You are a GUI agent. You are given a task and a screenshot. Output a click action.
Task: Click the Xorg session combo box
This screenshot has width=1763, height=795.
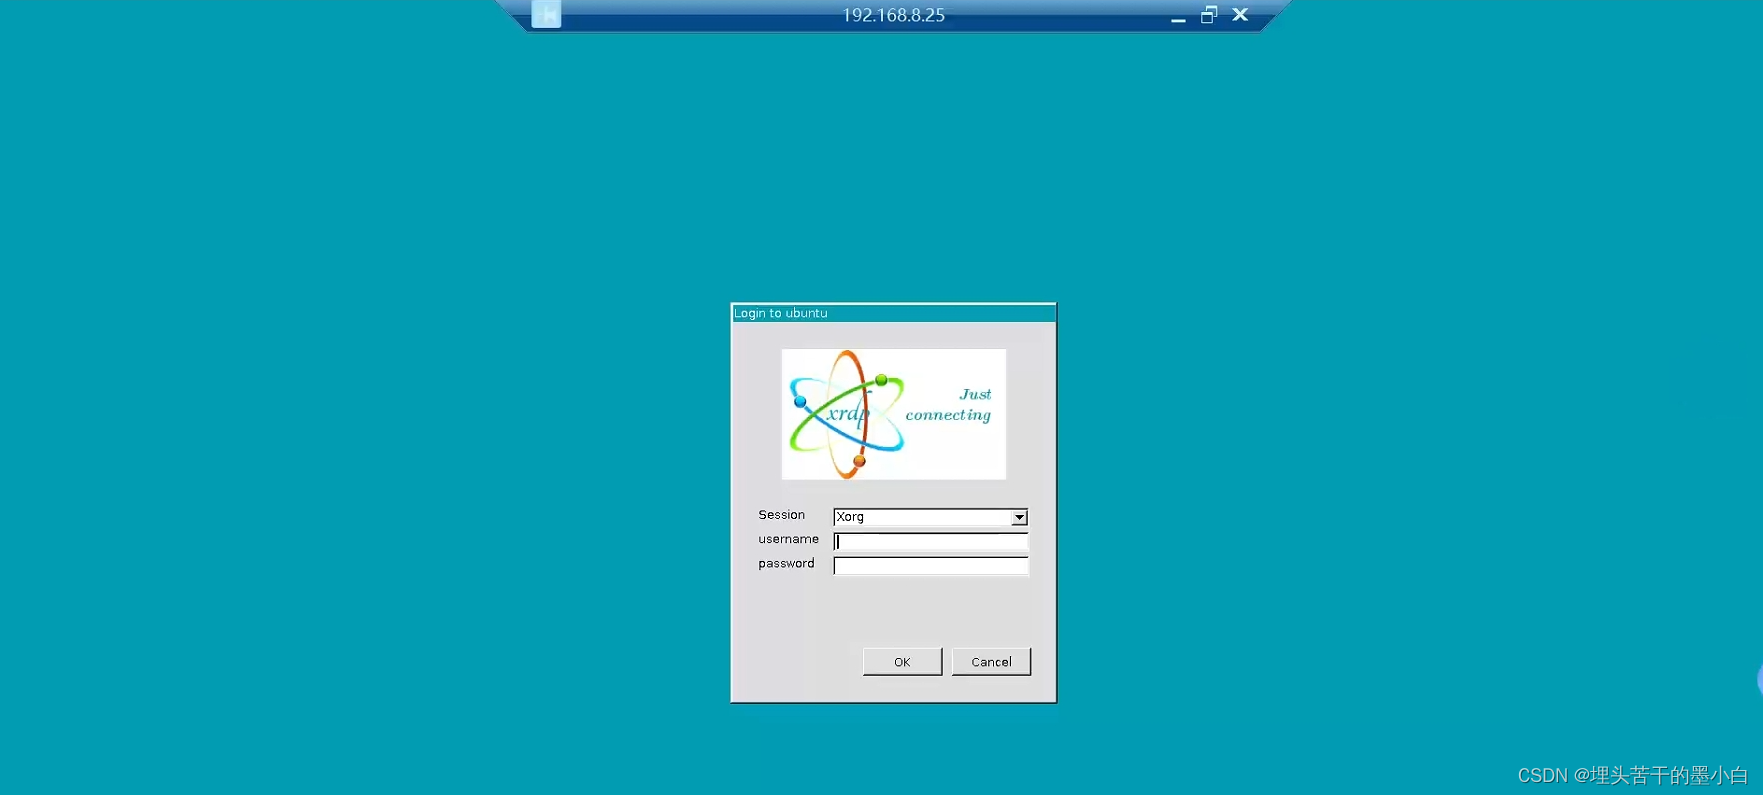point(930,517)
